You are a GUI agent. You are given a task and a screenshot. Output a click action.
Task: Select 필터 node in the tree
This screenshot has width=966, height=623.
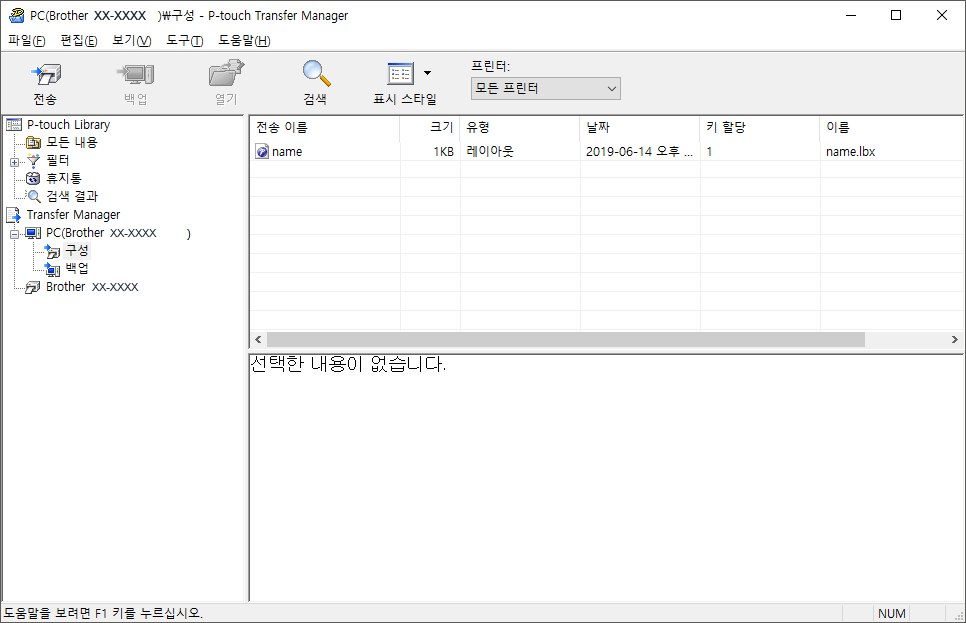click(x=57, y=160)
